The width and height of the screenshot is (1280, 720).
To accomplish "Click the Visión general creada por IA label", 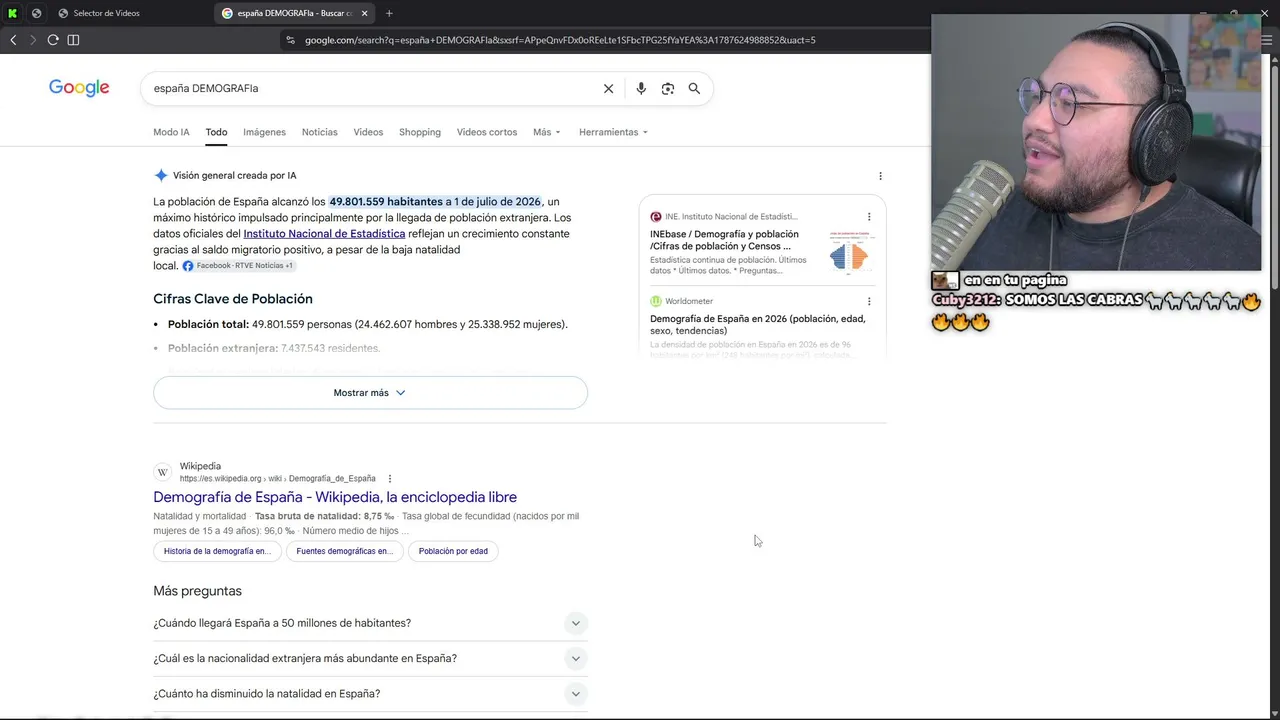I will tap(235, 175).
